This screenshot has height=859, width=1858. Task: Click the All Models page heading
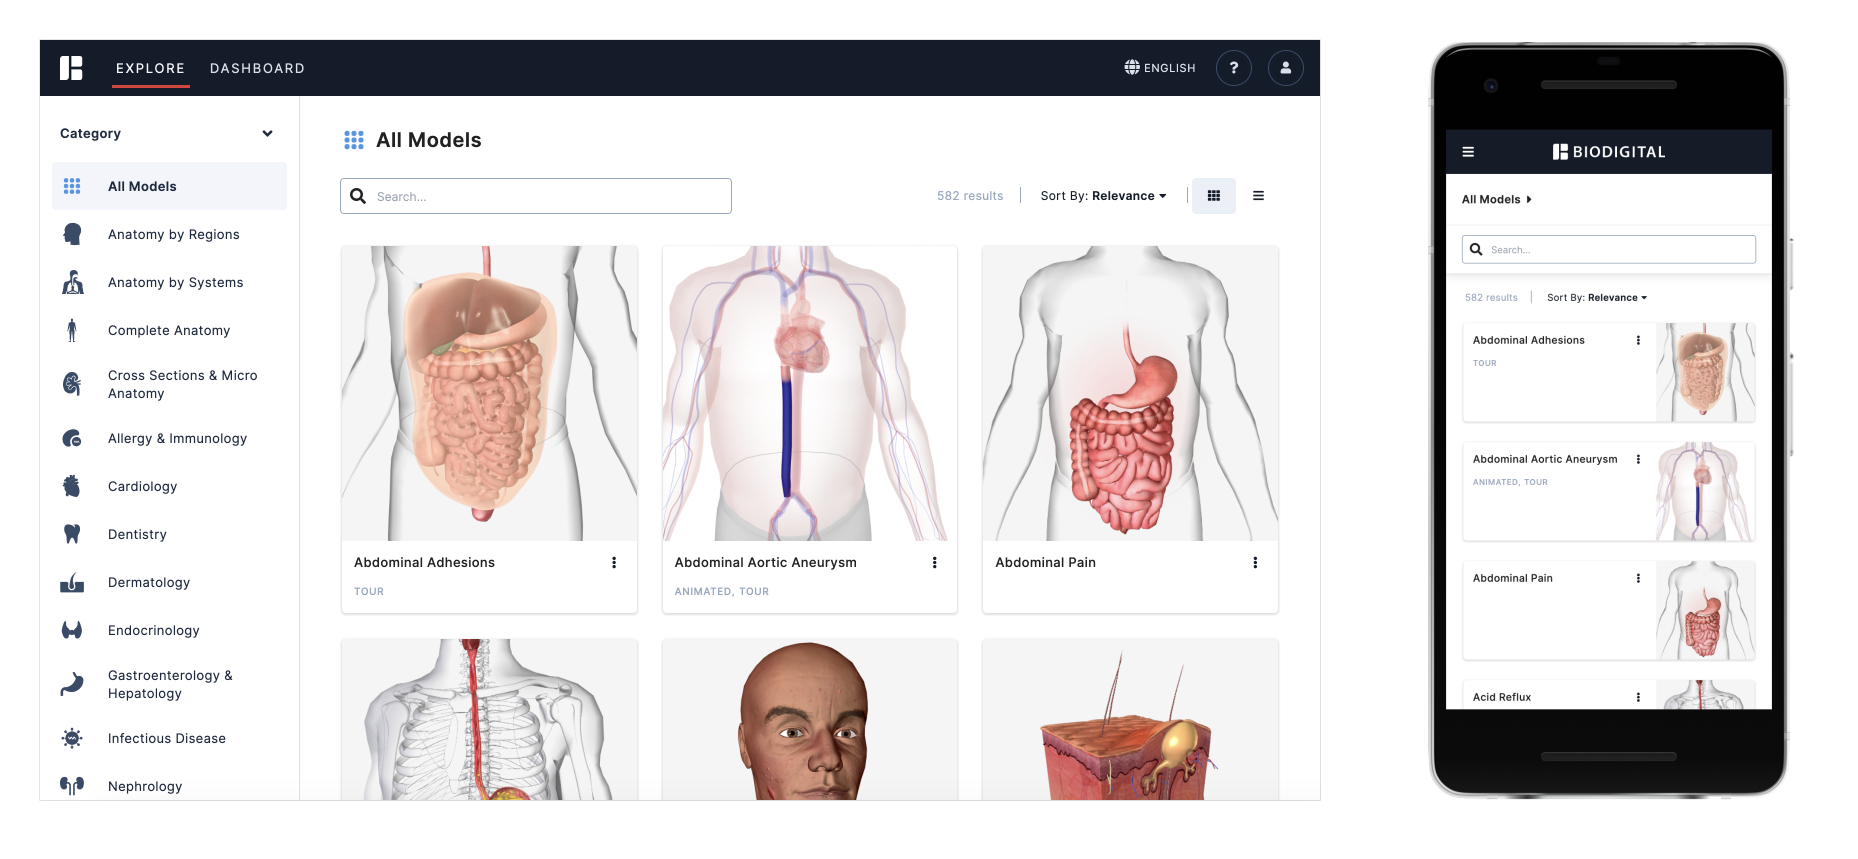click(x=429, y=140)
